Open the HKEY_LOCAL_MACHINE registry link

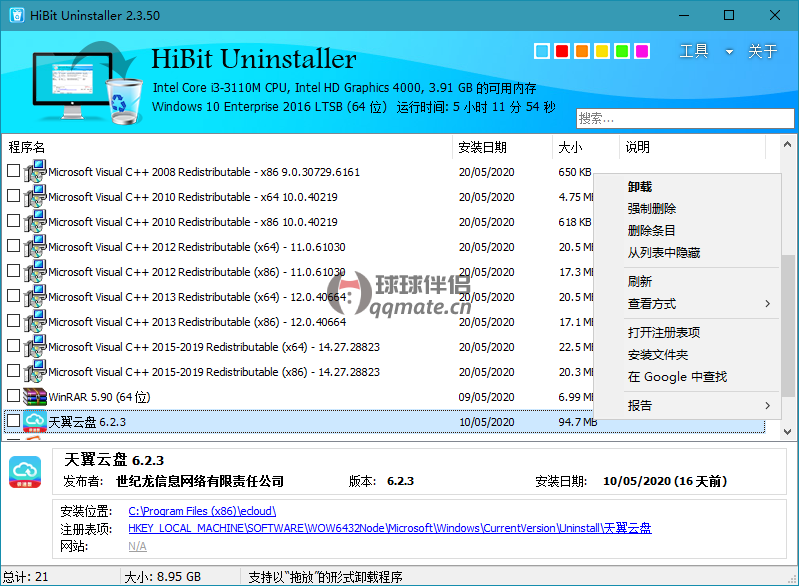[x=389, y=528]
